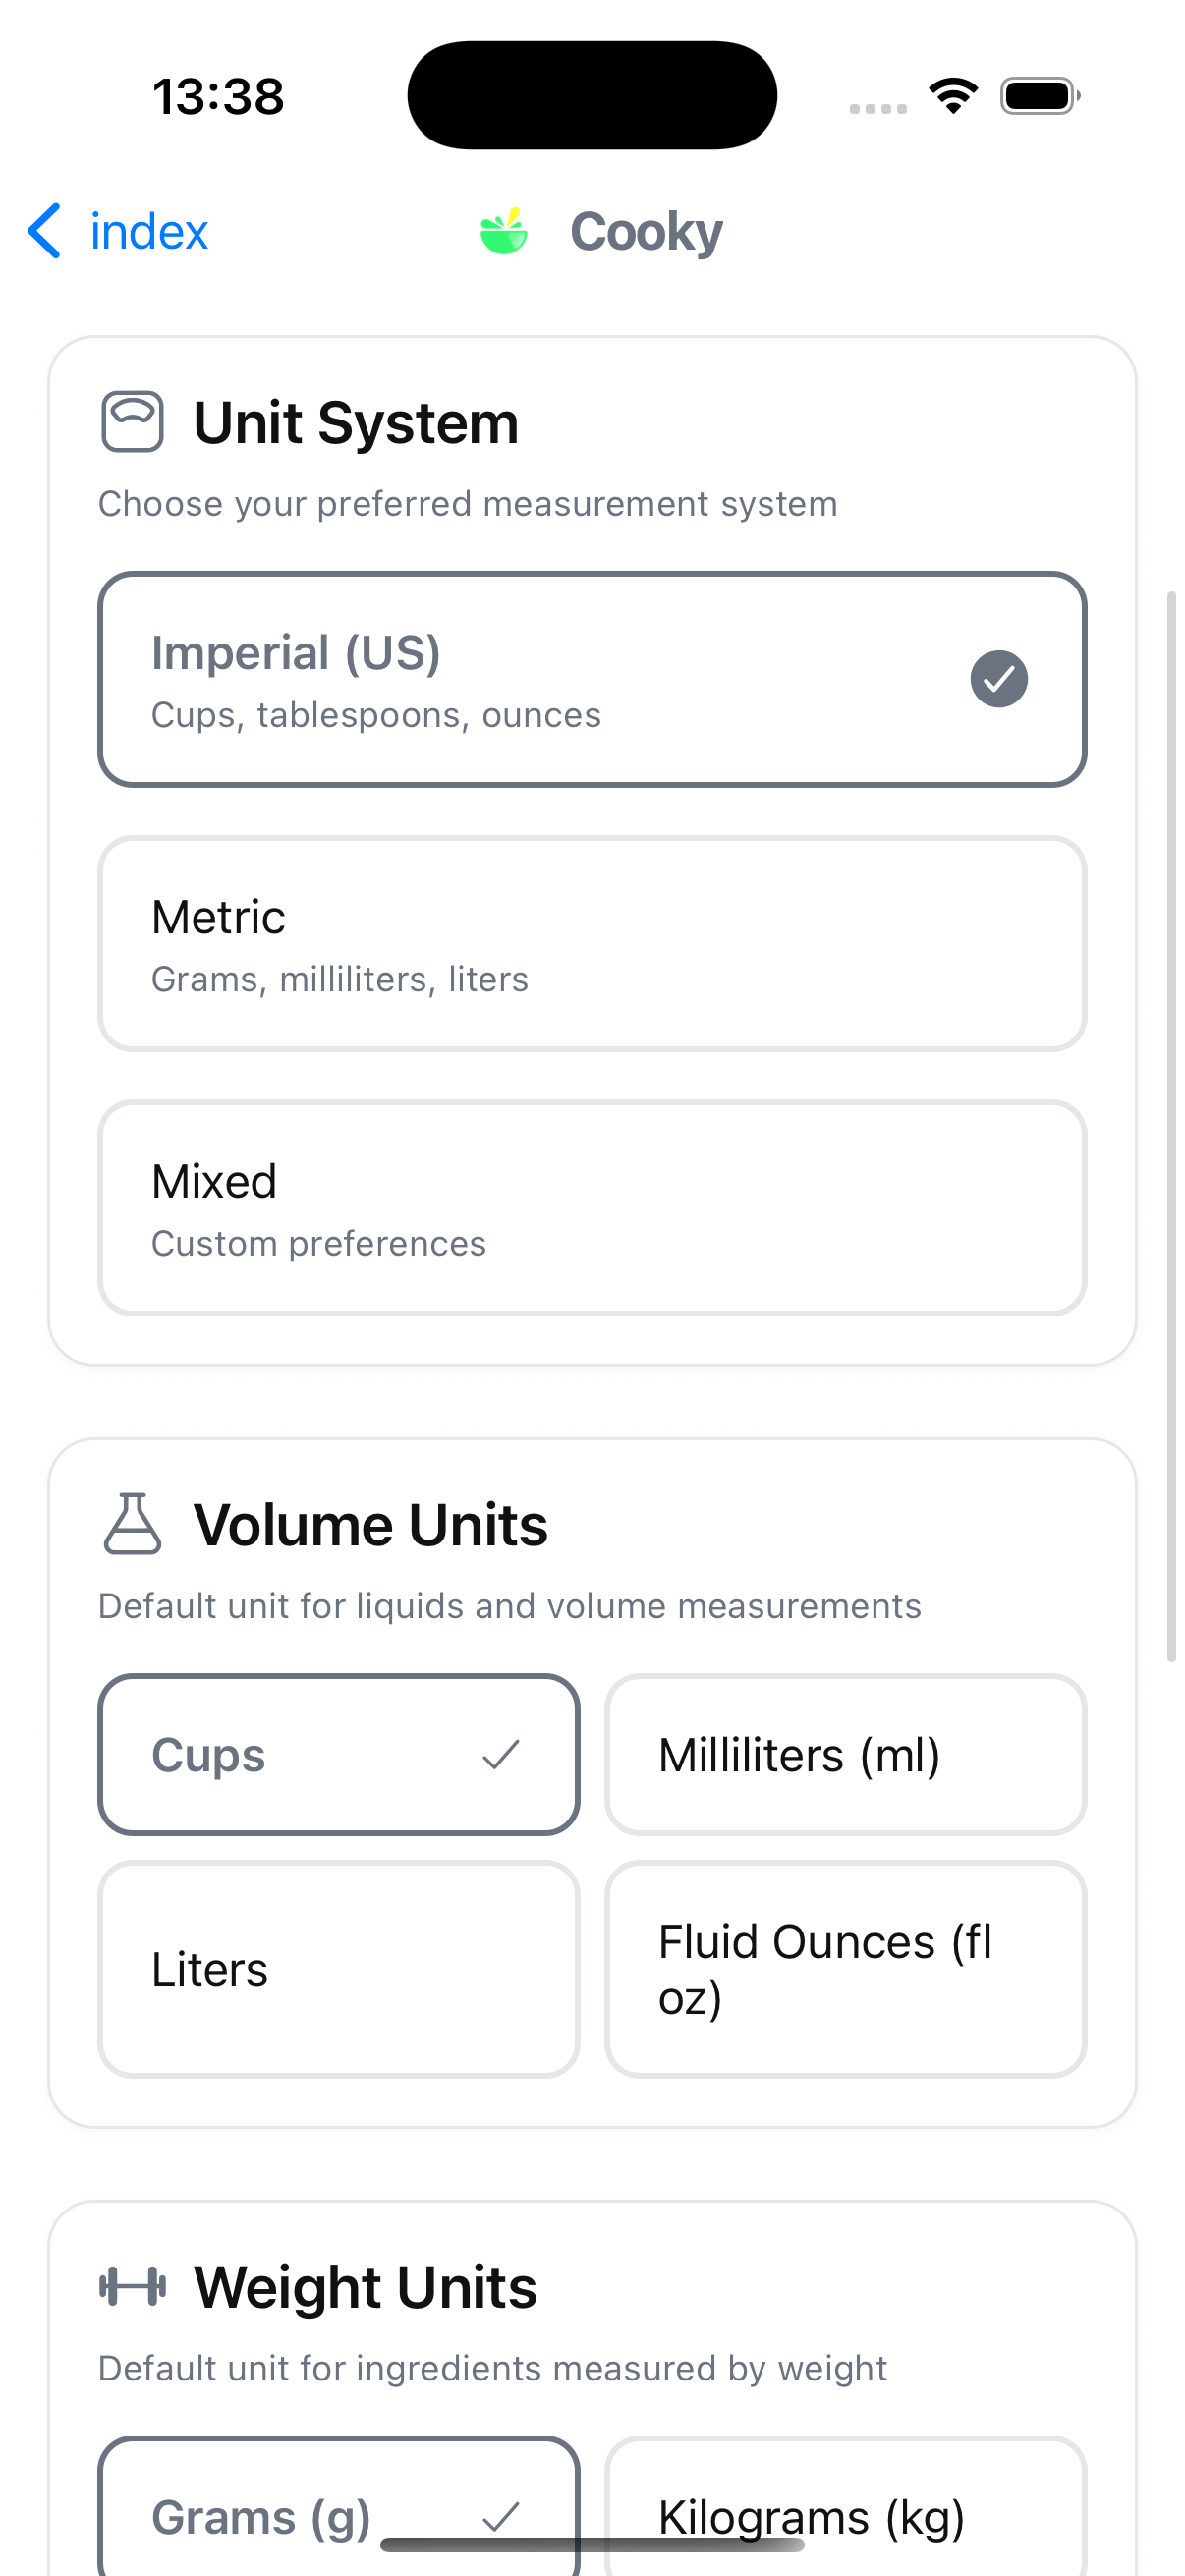The height and width of the screenshot is (2576, 1185).
Task: Tap the Grams checkmark icon
Action: click(x=500, y=2516)
